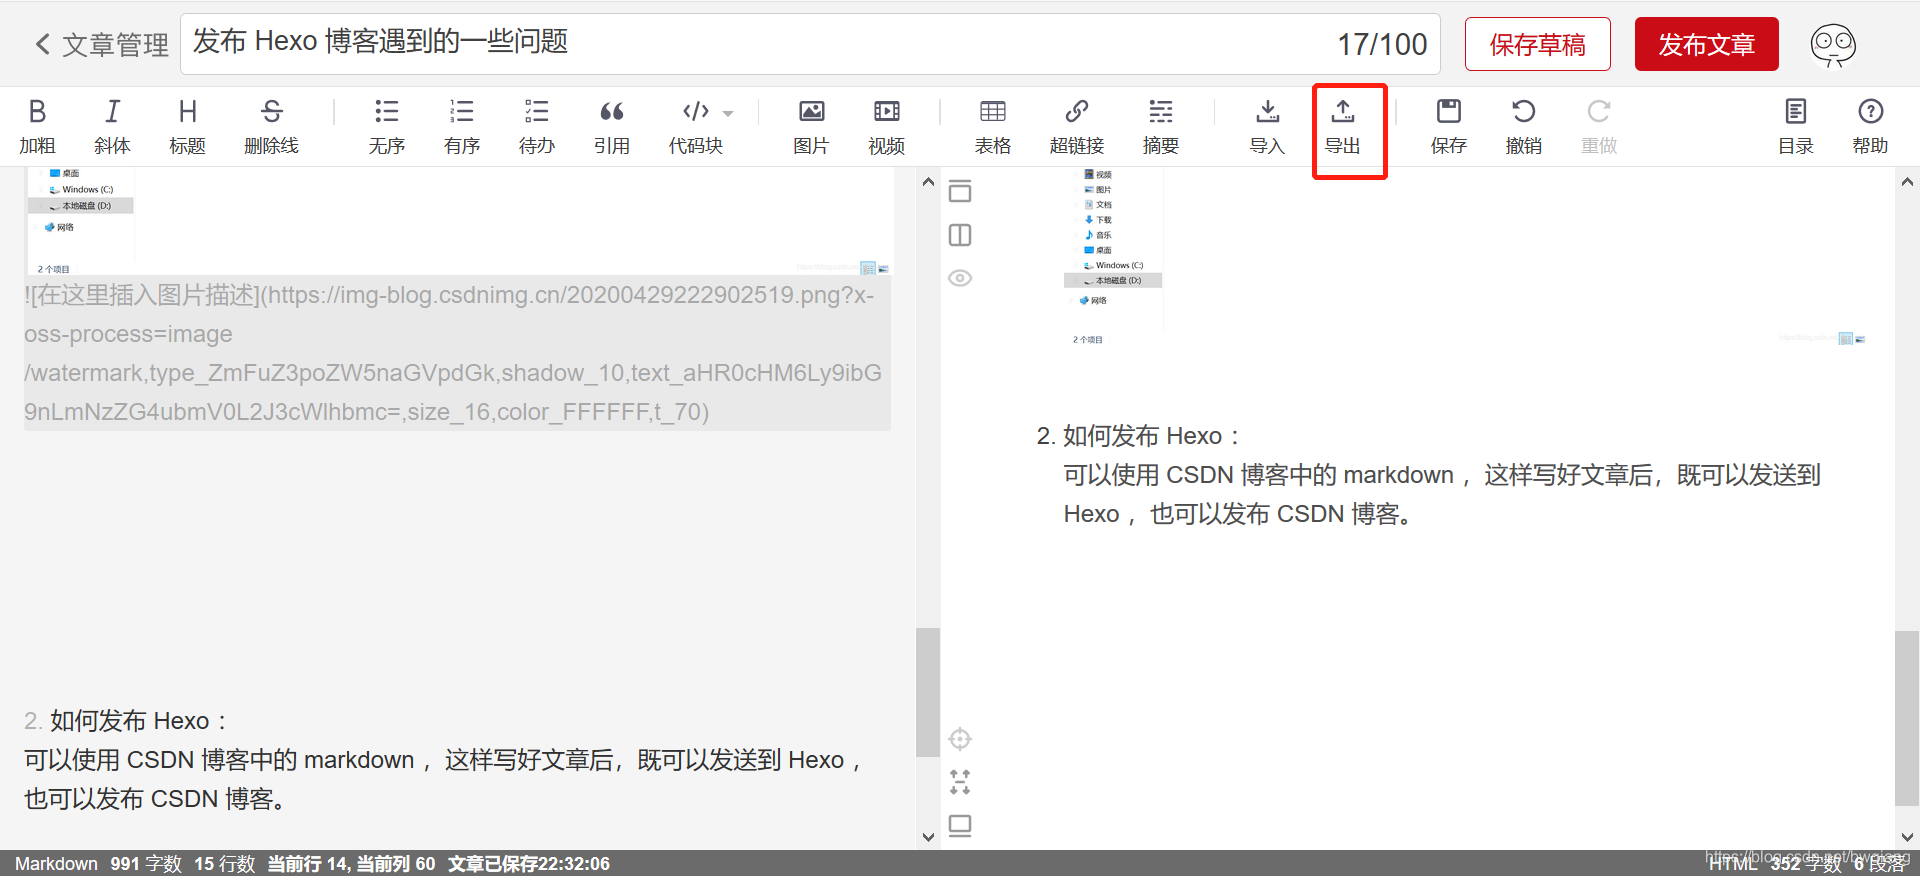Click the editor pane scrollbar thumb
This screenshot has height=876, width=1920.
pos(928,692)
